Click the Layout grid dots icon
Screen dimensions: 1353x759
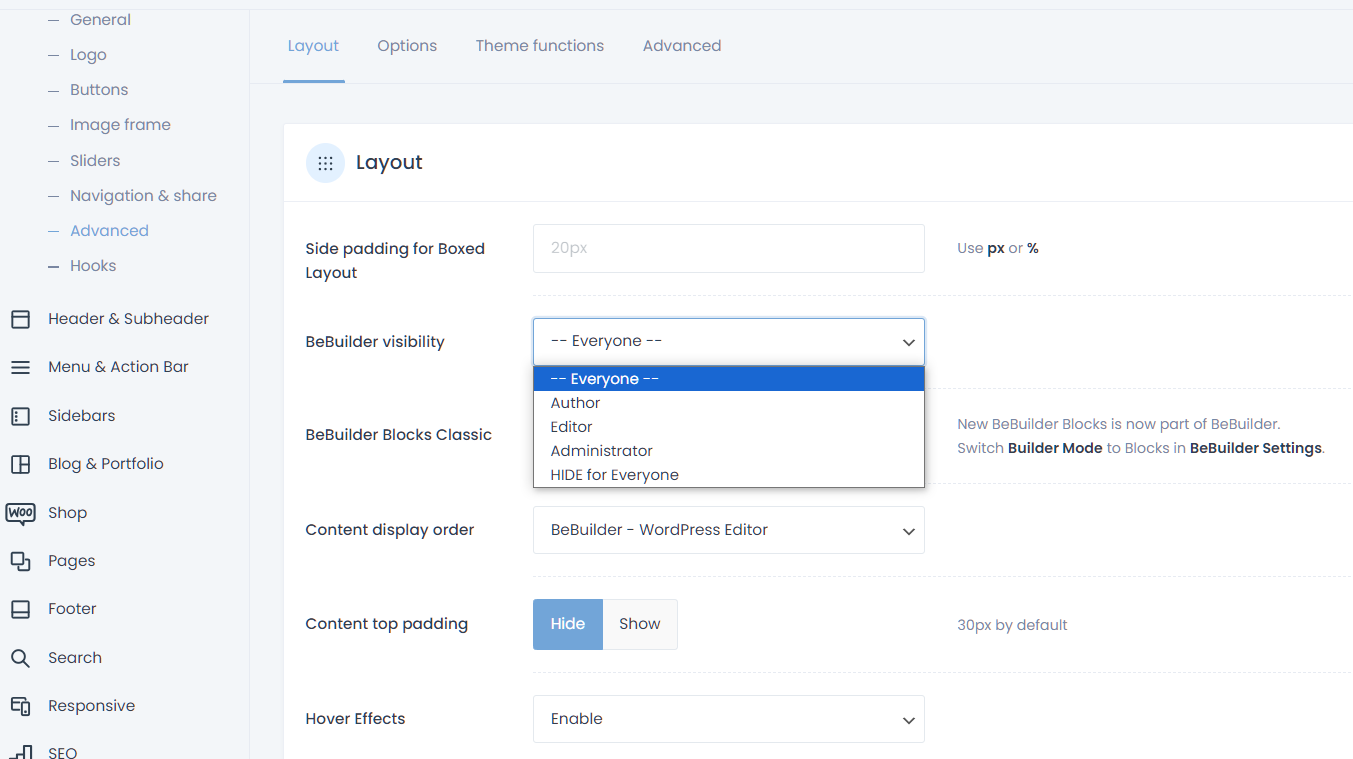[x=325, y=163]
